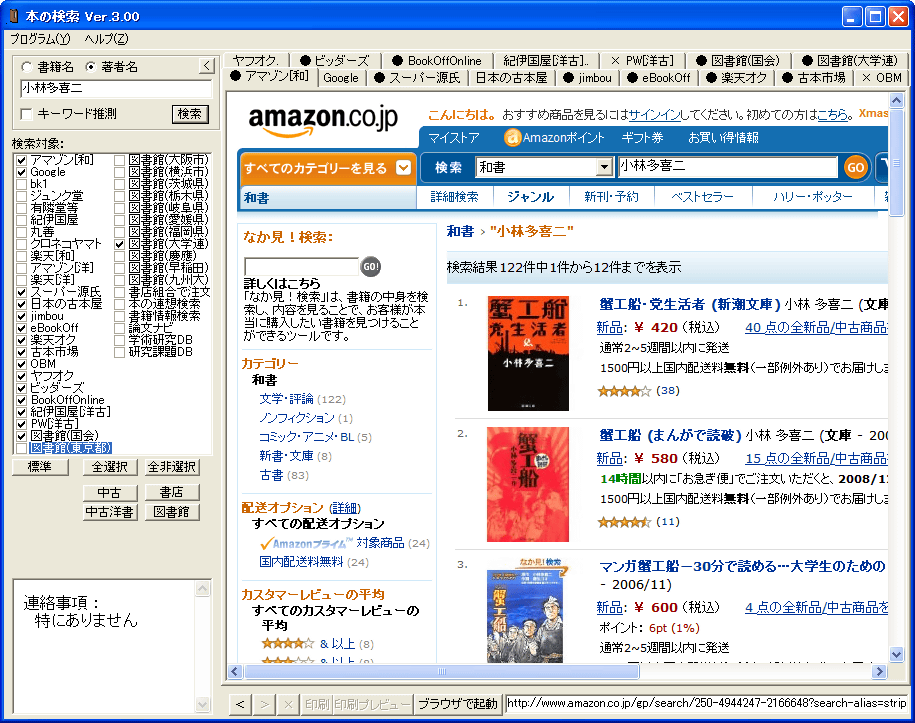Open the 和書 category dropdown in Amazon search
This screenshot has height=723, width=915.
pos(604,167)
